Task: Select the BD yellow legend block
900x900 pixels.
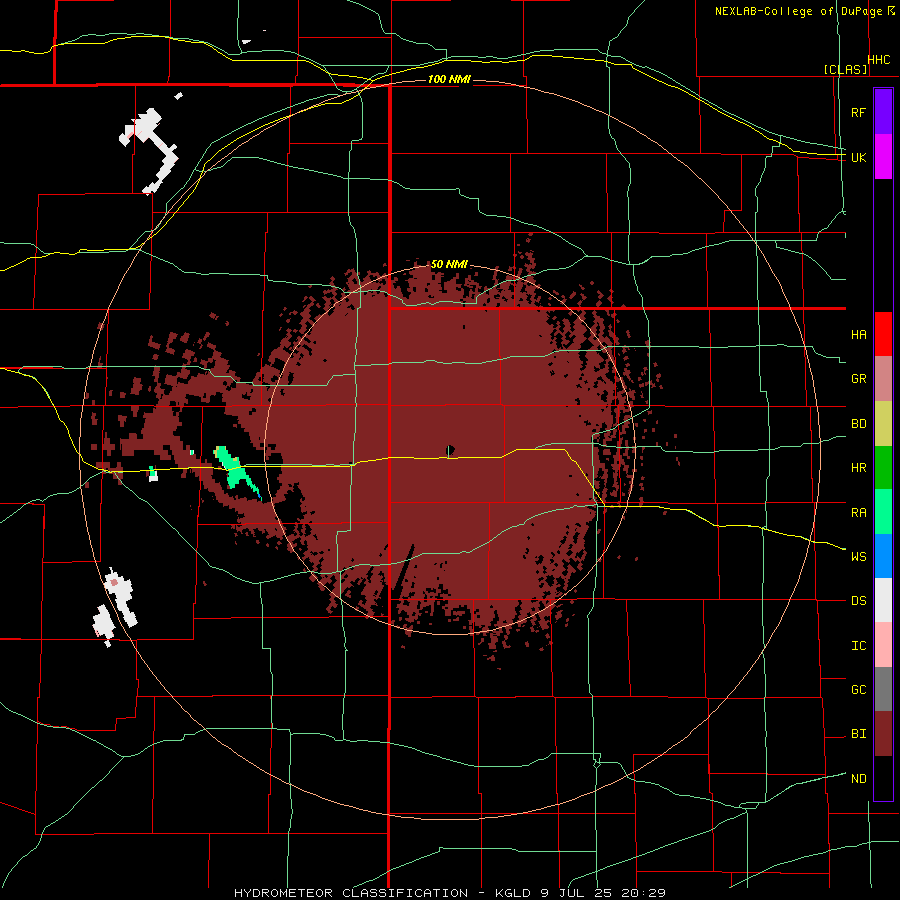Action: tap(883, 423)
